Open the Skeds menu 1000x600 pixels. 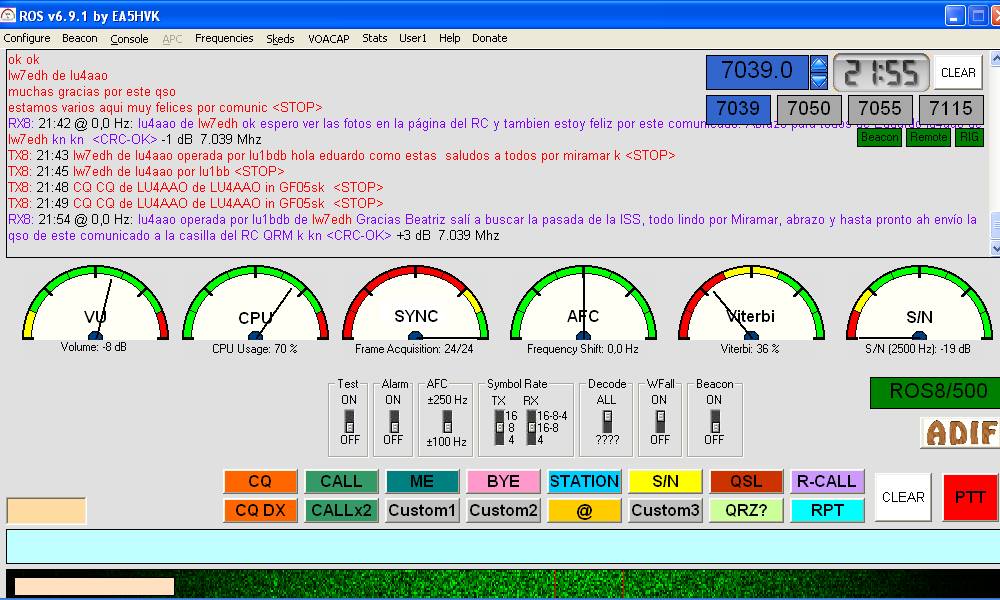pyautogui.click(x=280, y=38)
